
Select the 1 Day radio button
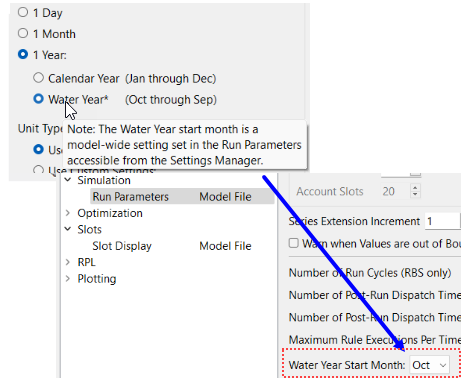(23, 12)
